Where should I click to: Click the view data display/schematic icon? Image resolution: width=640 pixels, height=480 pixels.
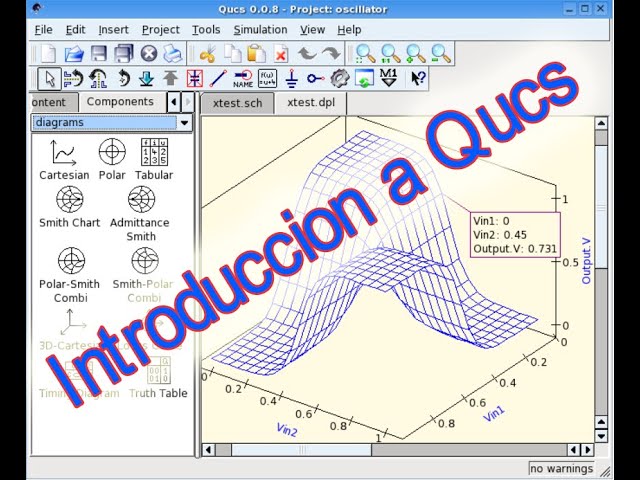point(364,78)
